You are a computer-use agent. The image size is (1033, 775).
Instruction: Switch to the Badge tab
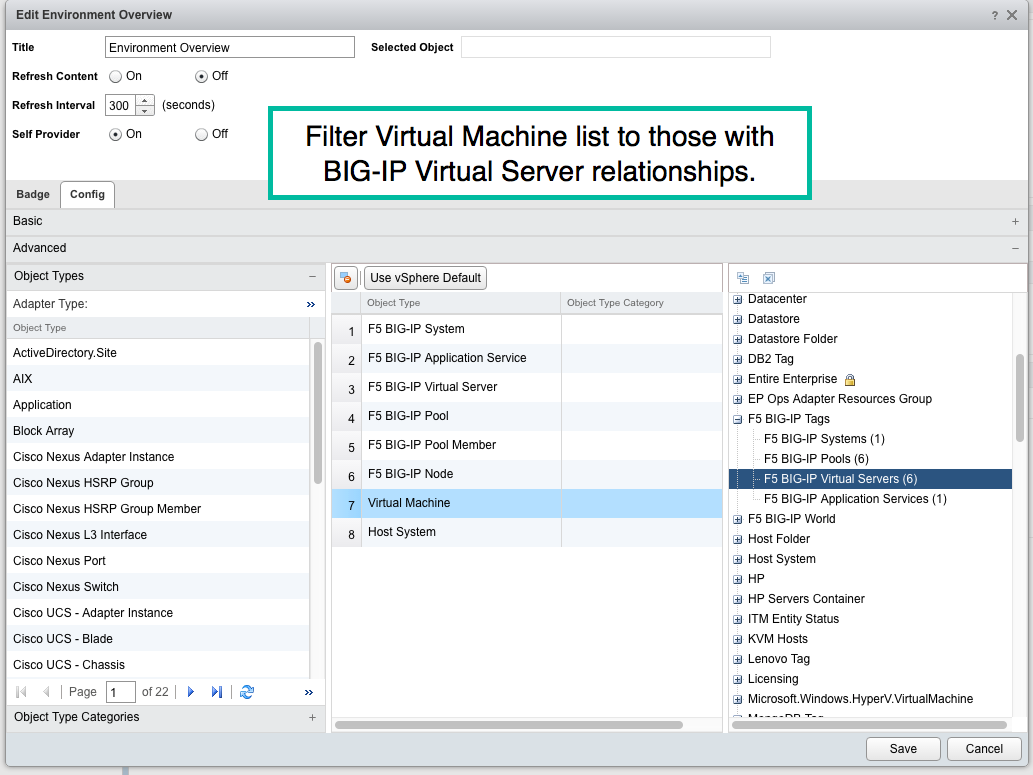click(x=33, y=195)
